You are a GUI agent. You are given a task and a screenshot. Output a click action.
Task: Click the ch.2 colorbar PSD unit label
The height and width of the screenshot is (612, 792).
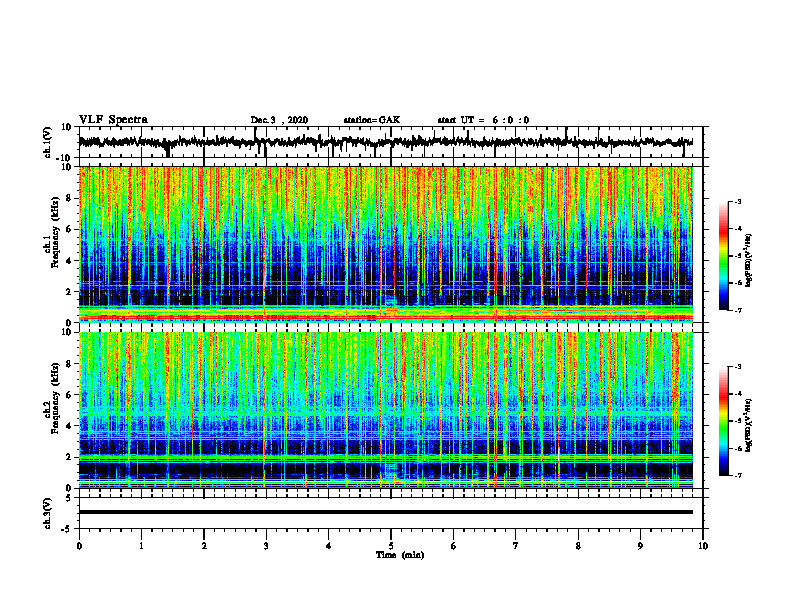749,426
